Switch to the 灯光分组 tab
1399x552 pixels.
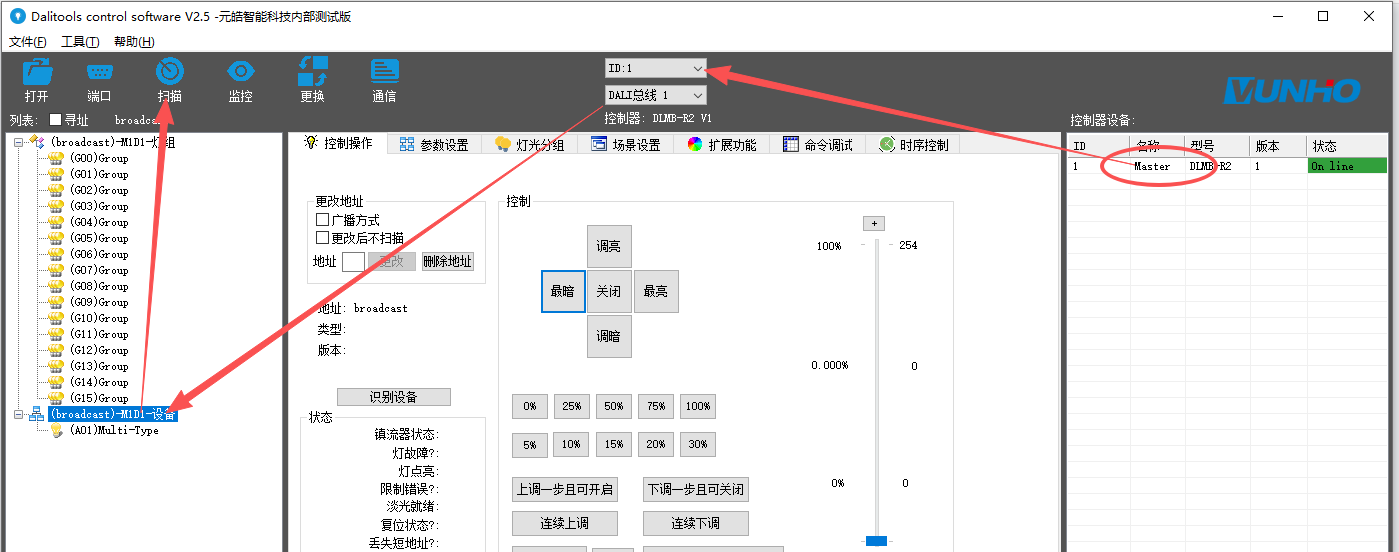click(x=530, y=145)
